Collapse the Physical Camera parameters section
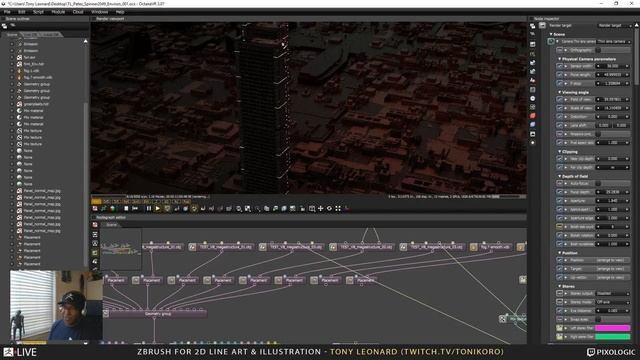This screenshot has height=360, width=640. point(560,59)
